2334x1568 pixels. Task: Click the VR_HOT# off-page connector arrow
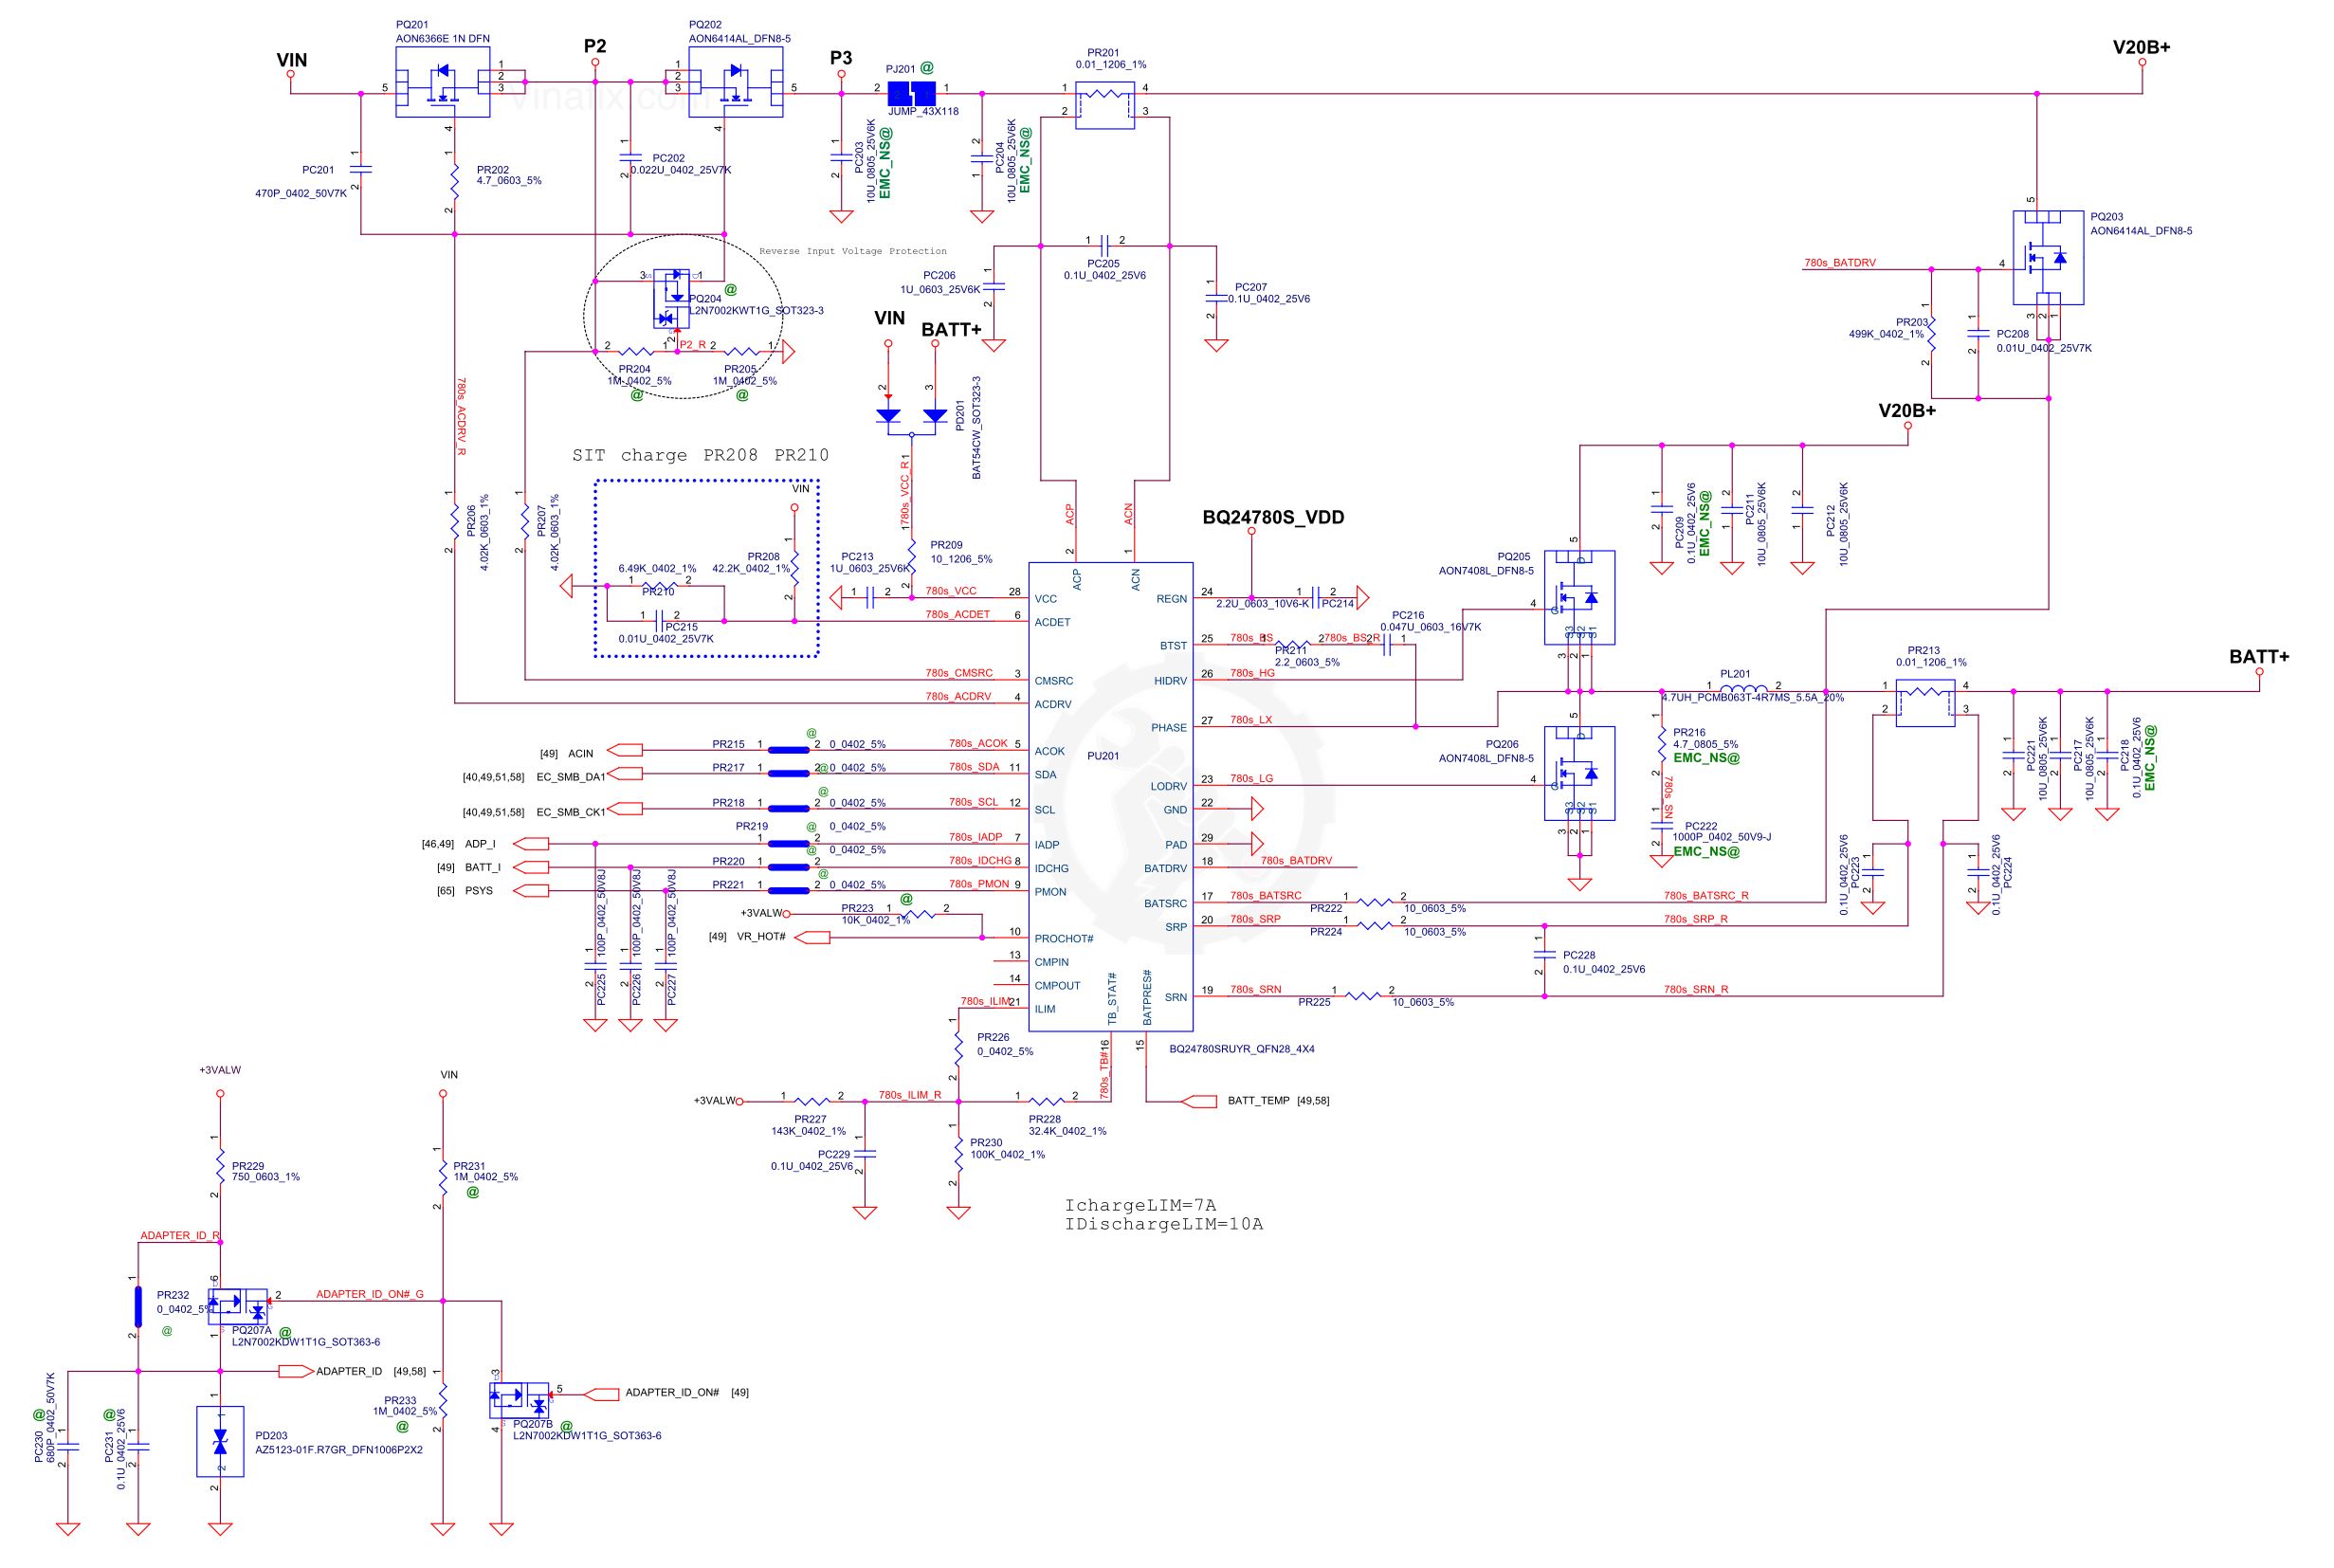pyautogui.click(x=811, y=937)
